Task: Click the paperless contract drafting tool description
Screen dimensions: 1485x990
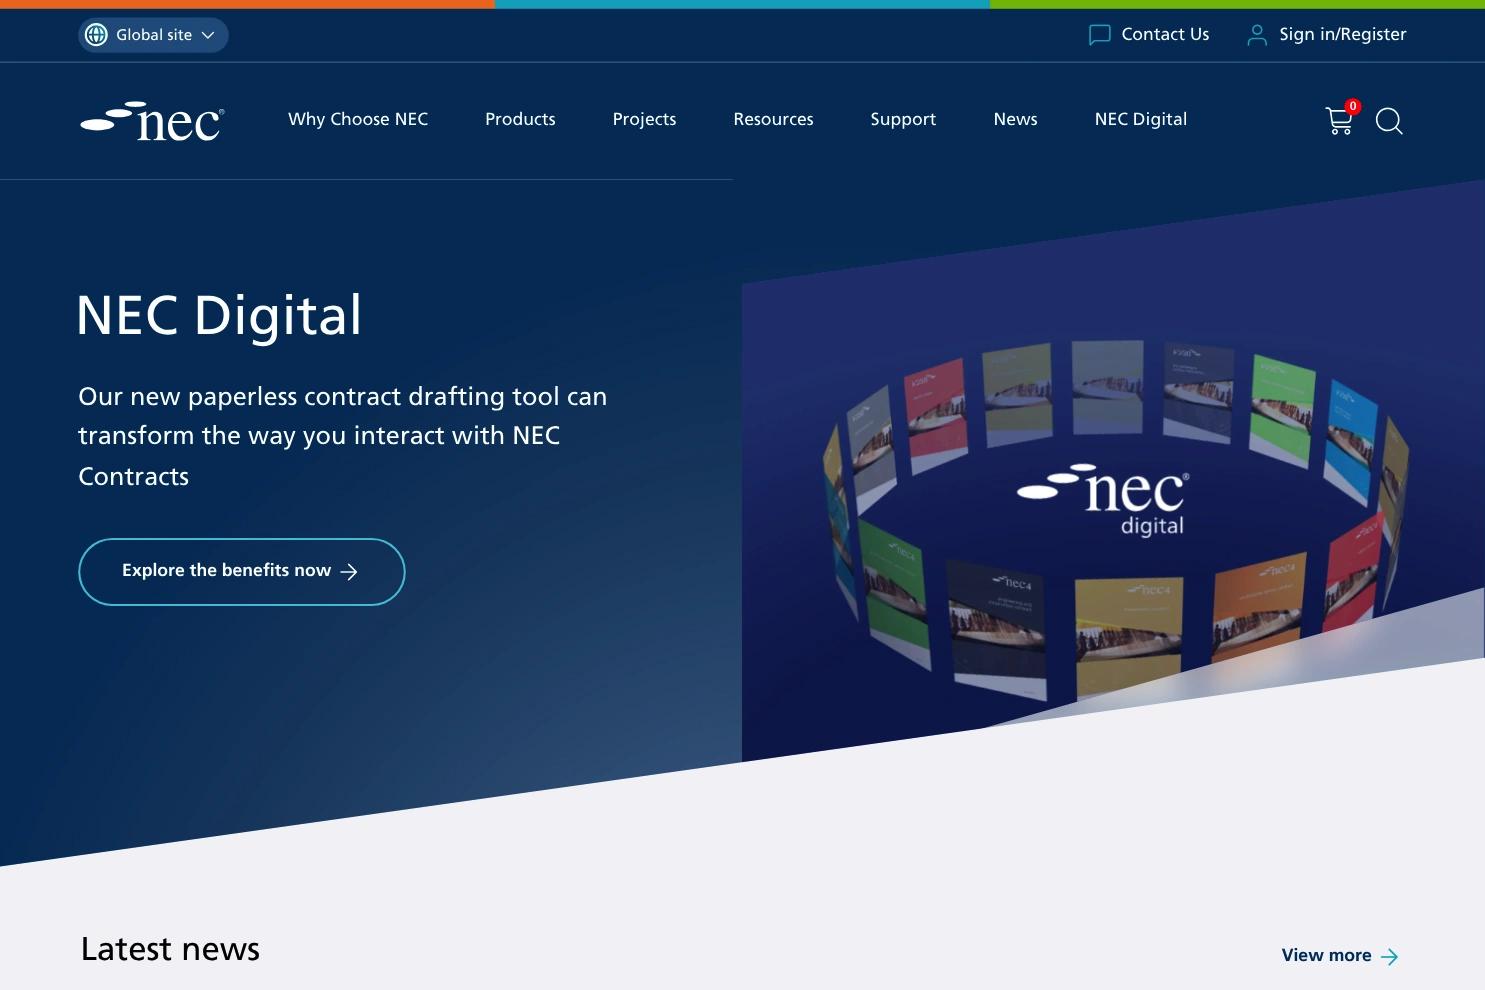Action: [x=343, y=436]
